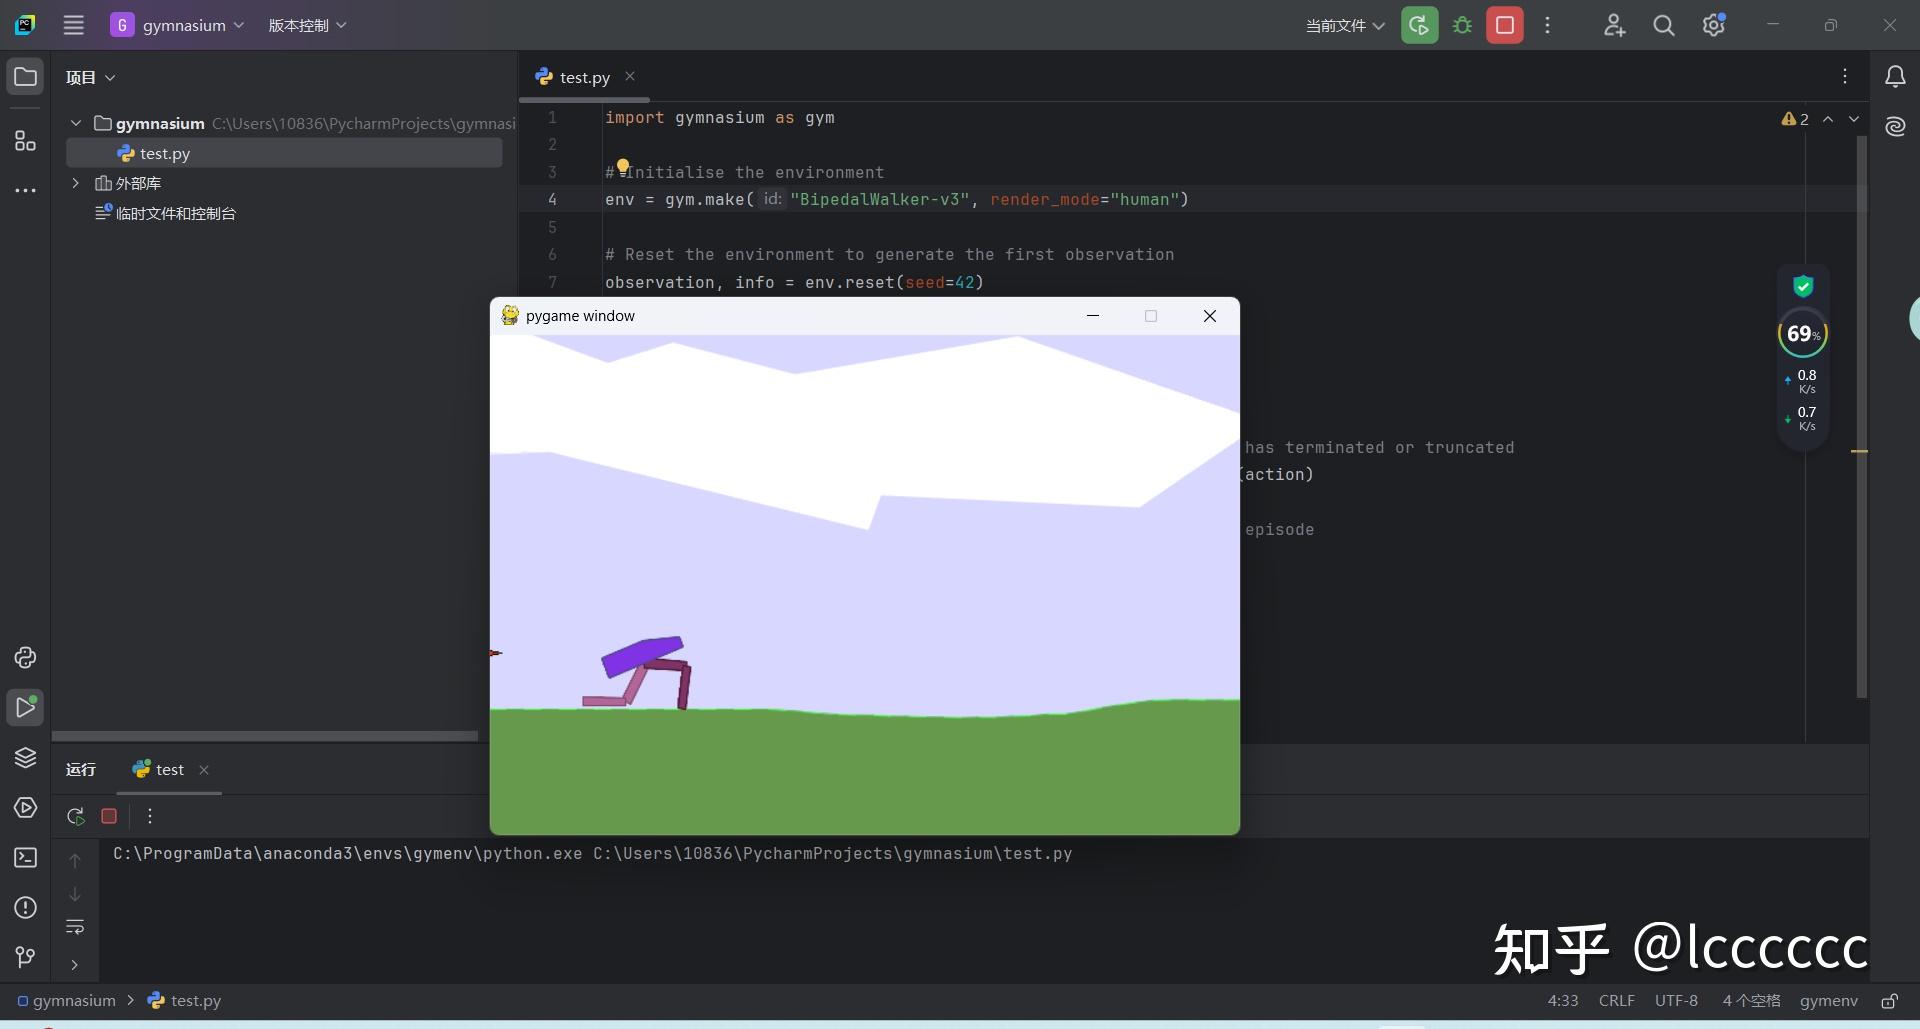Viewport: 1920px width, 1029px height.
Task: Open the main hamburger menu
Action: 73,25
